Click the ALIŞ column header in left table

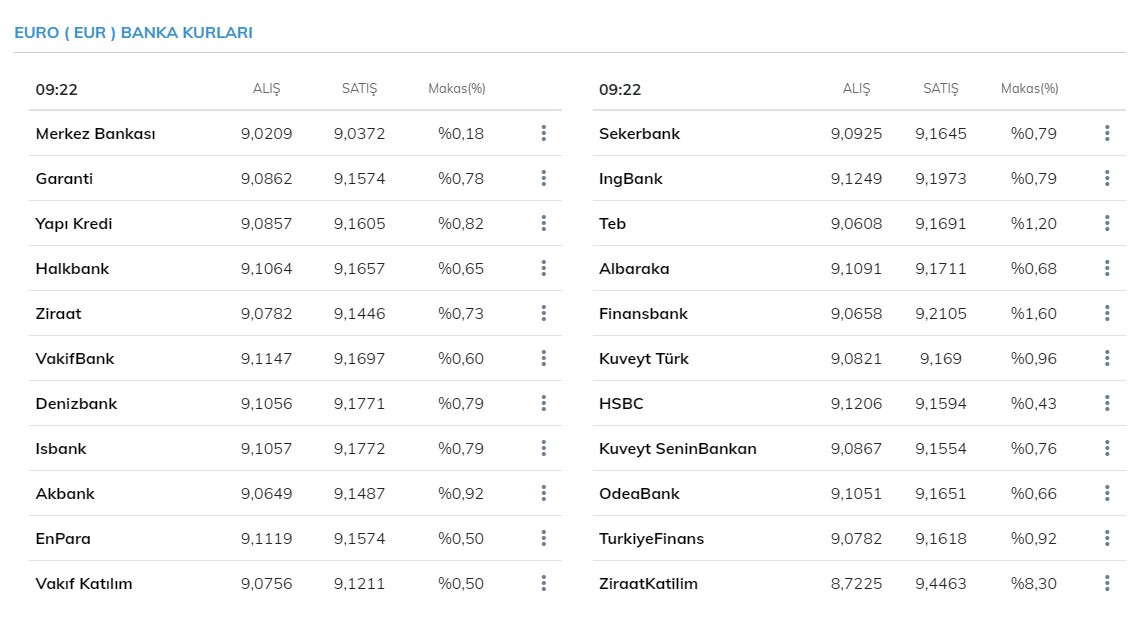(266, 89)
